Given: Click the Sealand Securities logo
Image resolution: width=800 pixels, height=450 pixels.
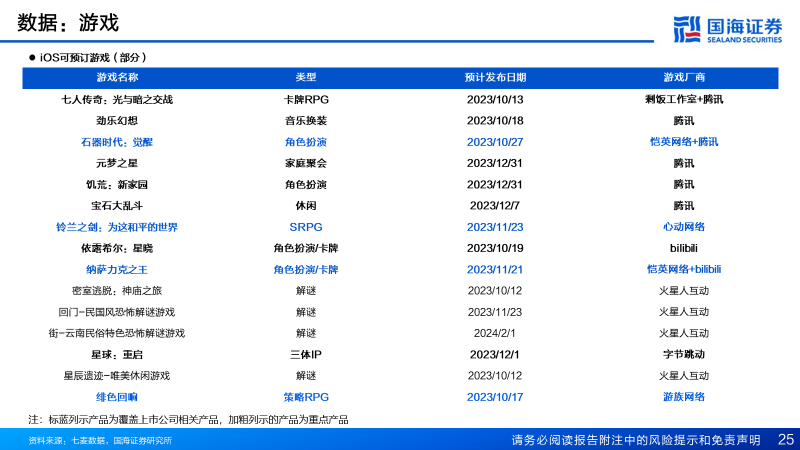Looking at the screenshot, I should 727,30.
